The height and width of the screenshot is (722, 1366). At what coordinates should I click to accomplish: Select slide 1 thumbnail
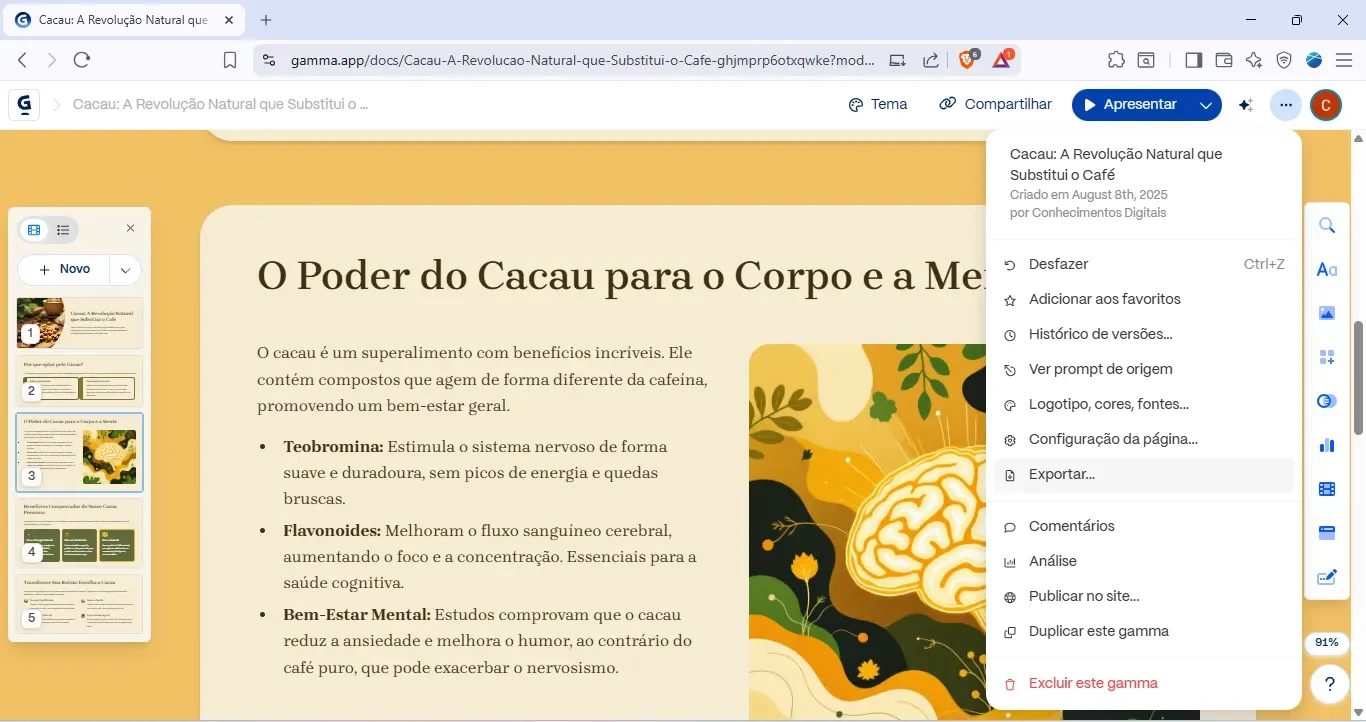(79, 323)
